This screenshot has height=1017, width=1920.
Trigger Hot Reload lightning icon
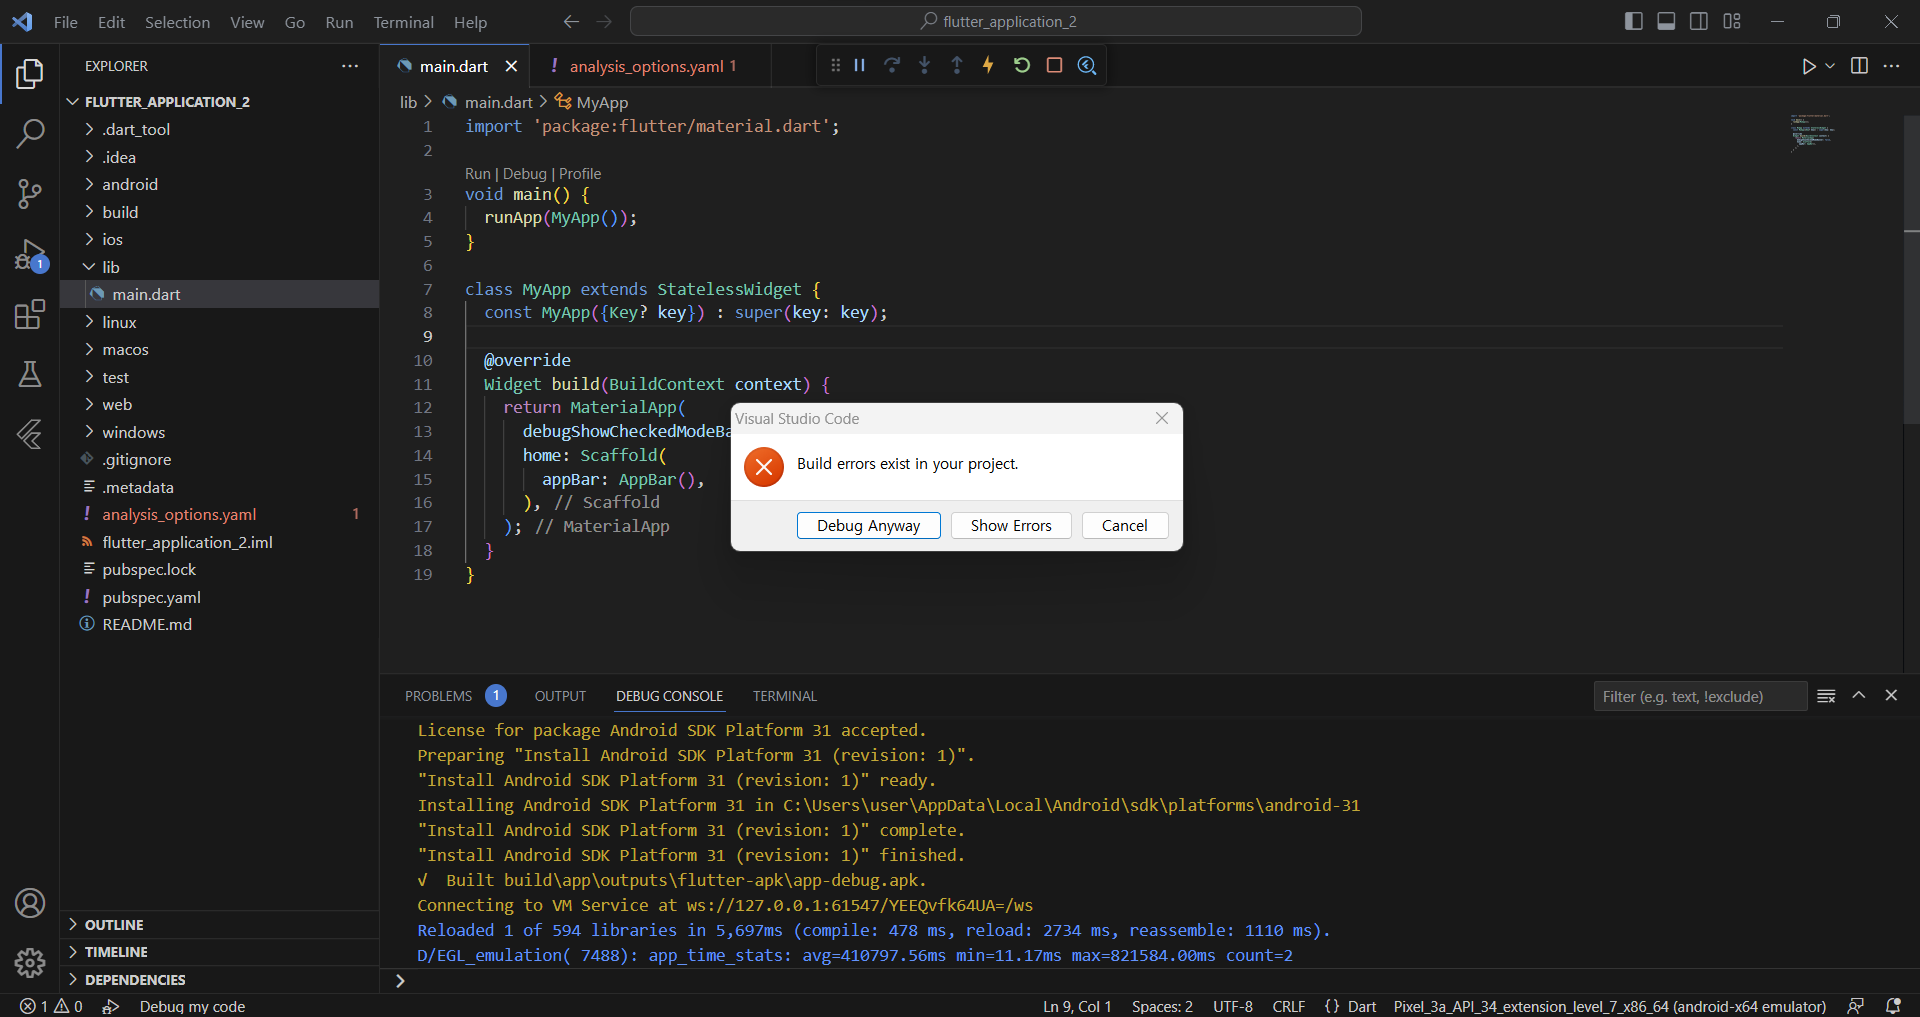(989, 65)
